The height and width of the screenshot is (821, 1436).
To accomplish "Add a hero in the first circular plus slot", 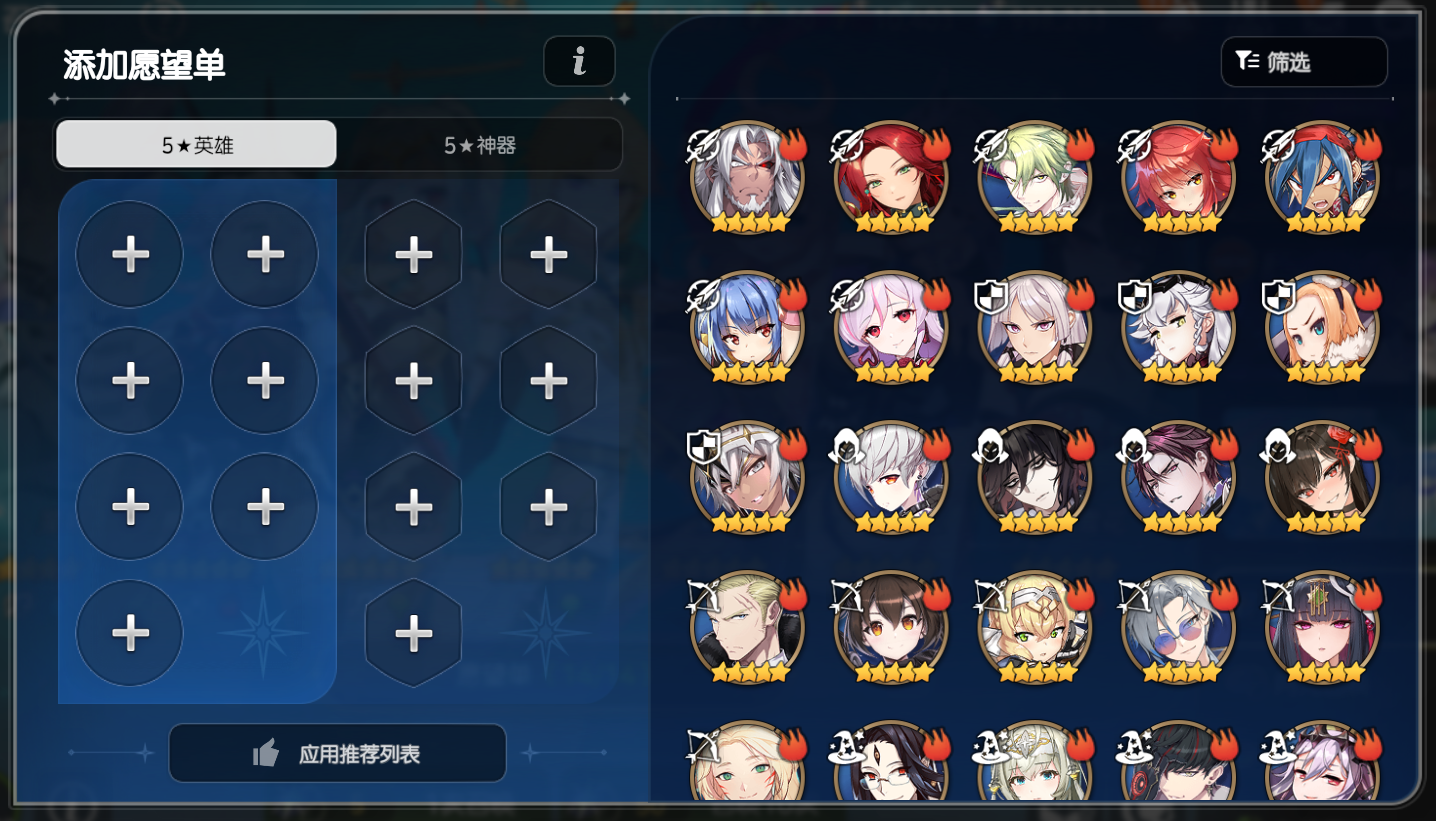I will pos(130,255).
